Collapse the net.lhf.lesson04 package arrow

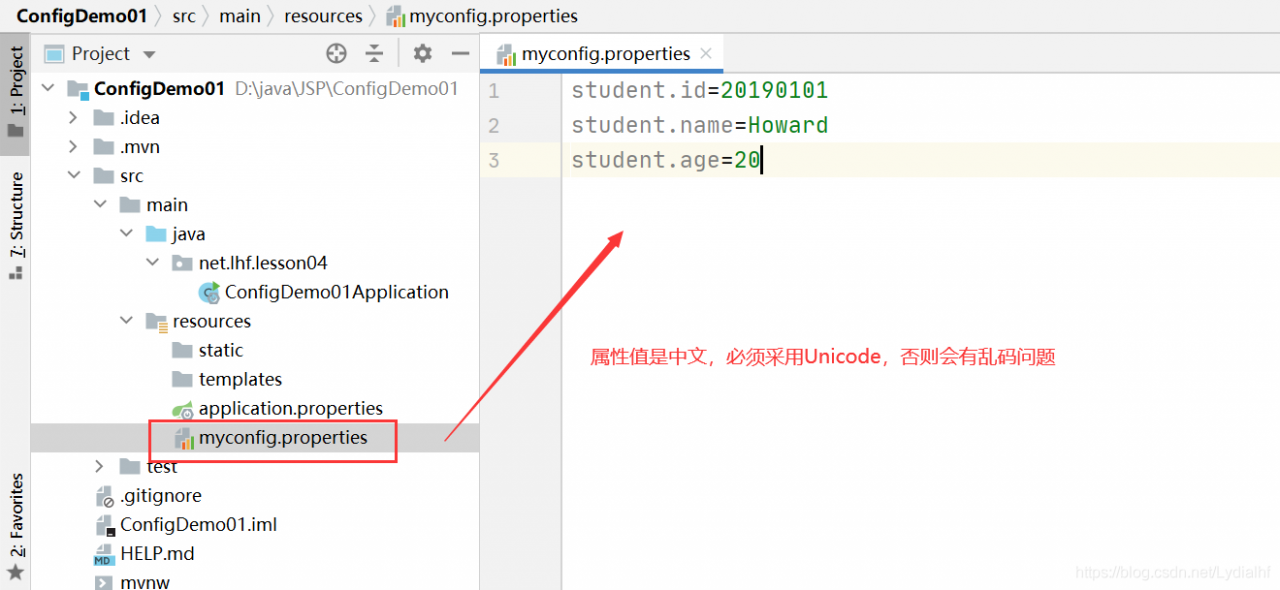(151, 262)
